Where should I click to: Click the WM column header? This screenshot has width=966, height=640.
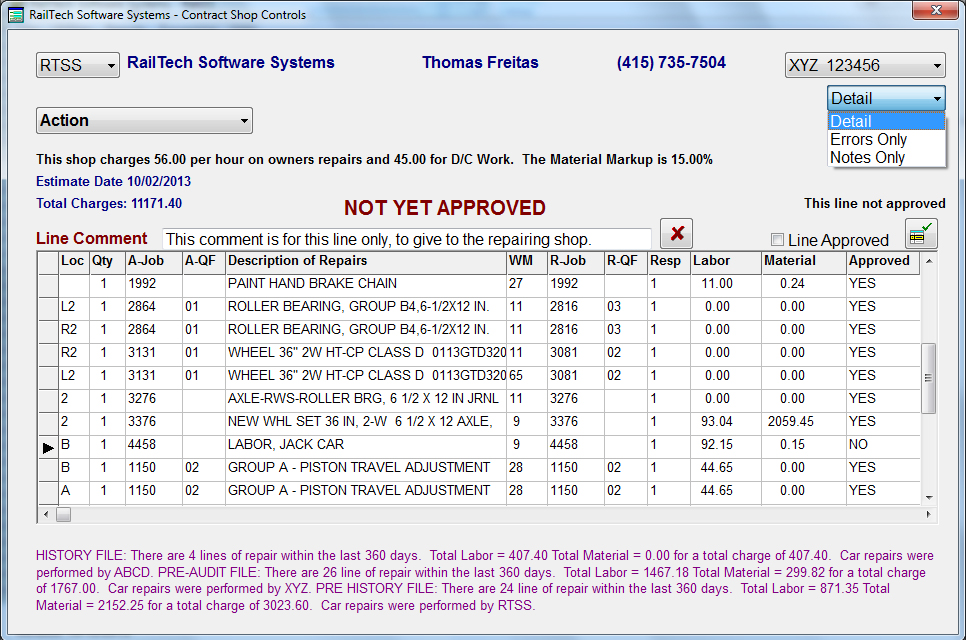pyautogui.click(x=527, y=261)
